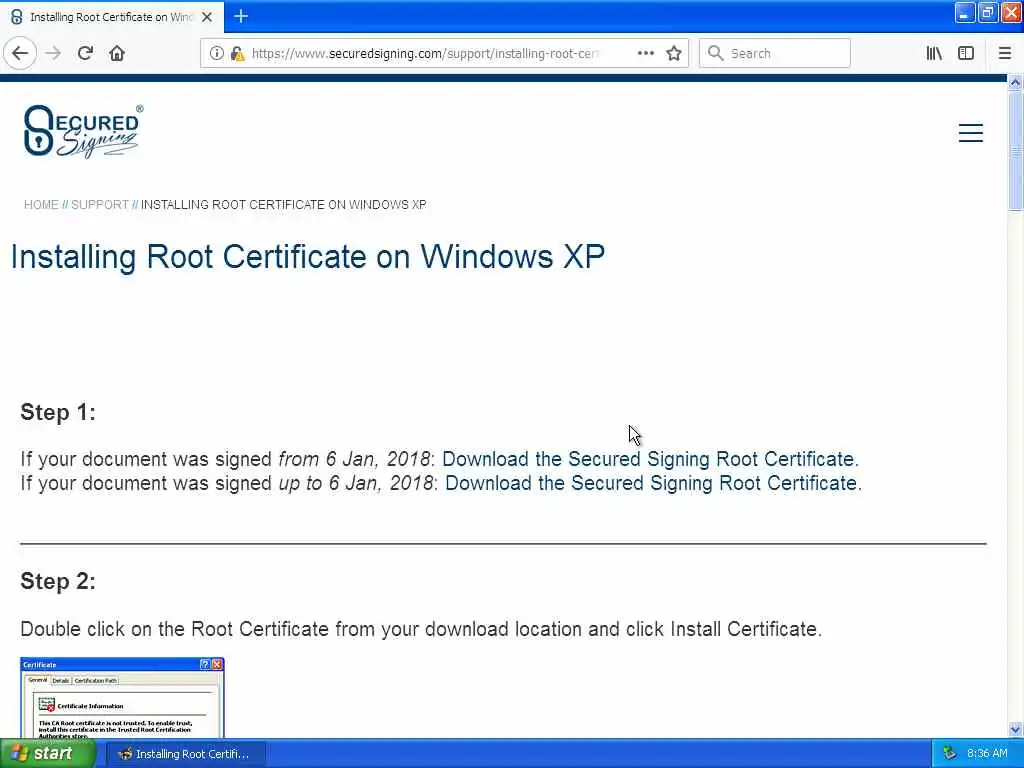This screenshot has width=1024, height=768.
Task: Download root certificate for documents up to 6 Jan 2018
Action: pyautogui.click(x=653, y=483)
